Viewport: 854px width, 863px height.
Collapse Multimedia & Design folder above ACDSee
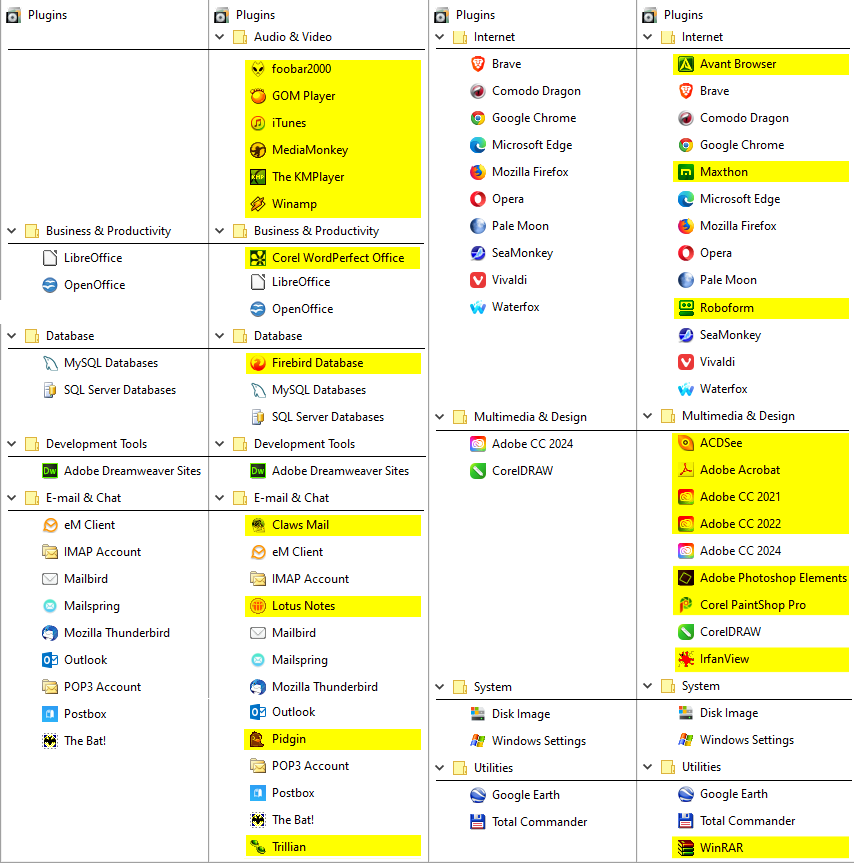point(648,416)
